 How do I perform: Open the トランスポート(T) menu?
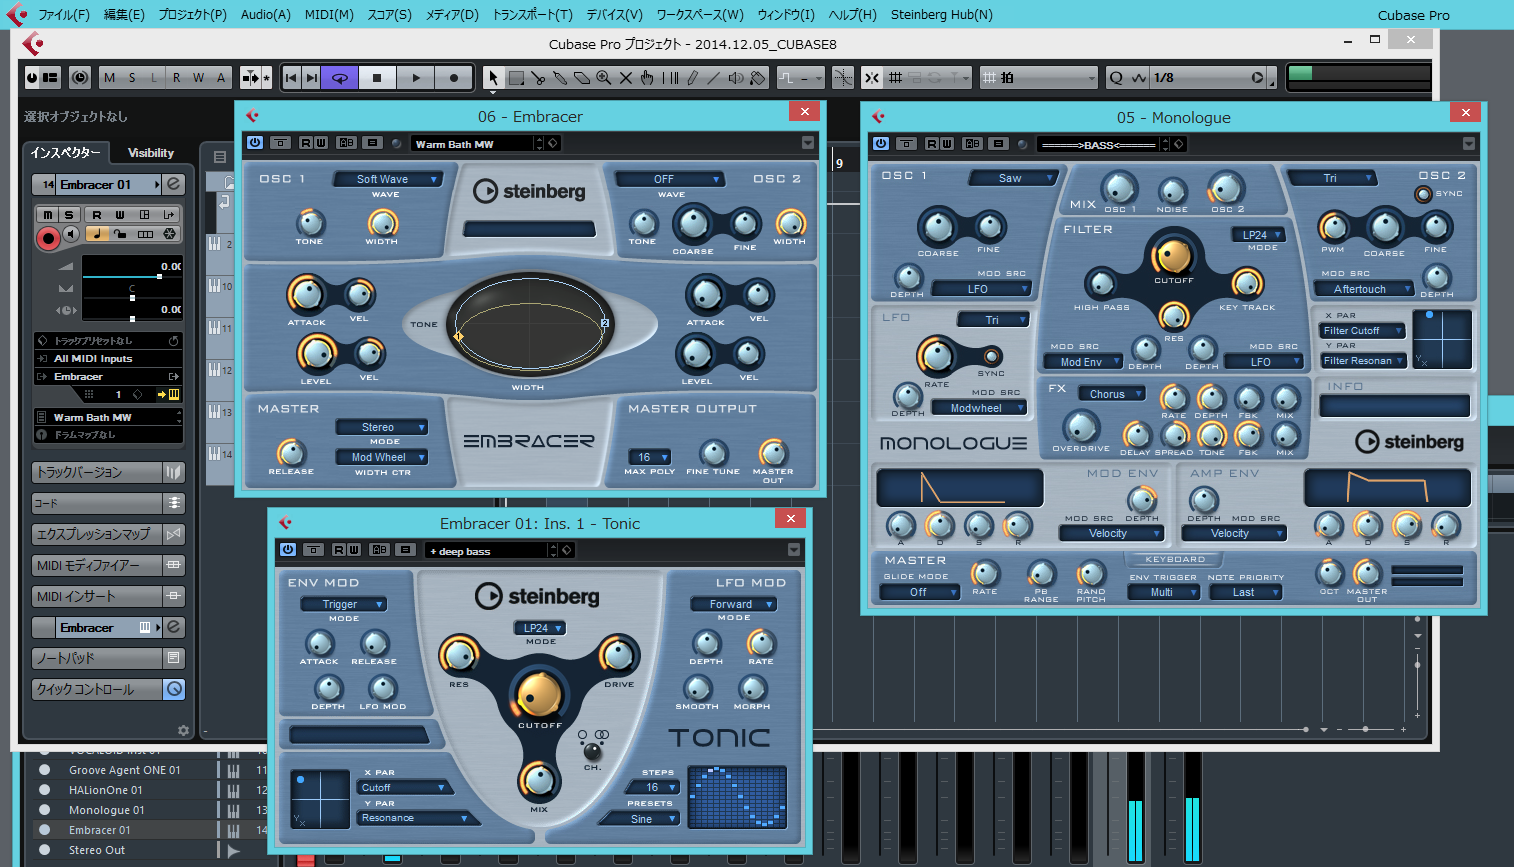coord(532,15)
